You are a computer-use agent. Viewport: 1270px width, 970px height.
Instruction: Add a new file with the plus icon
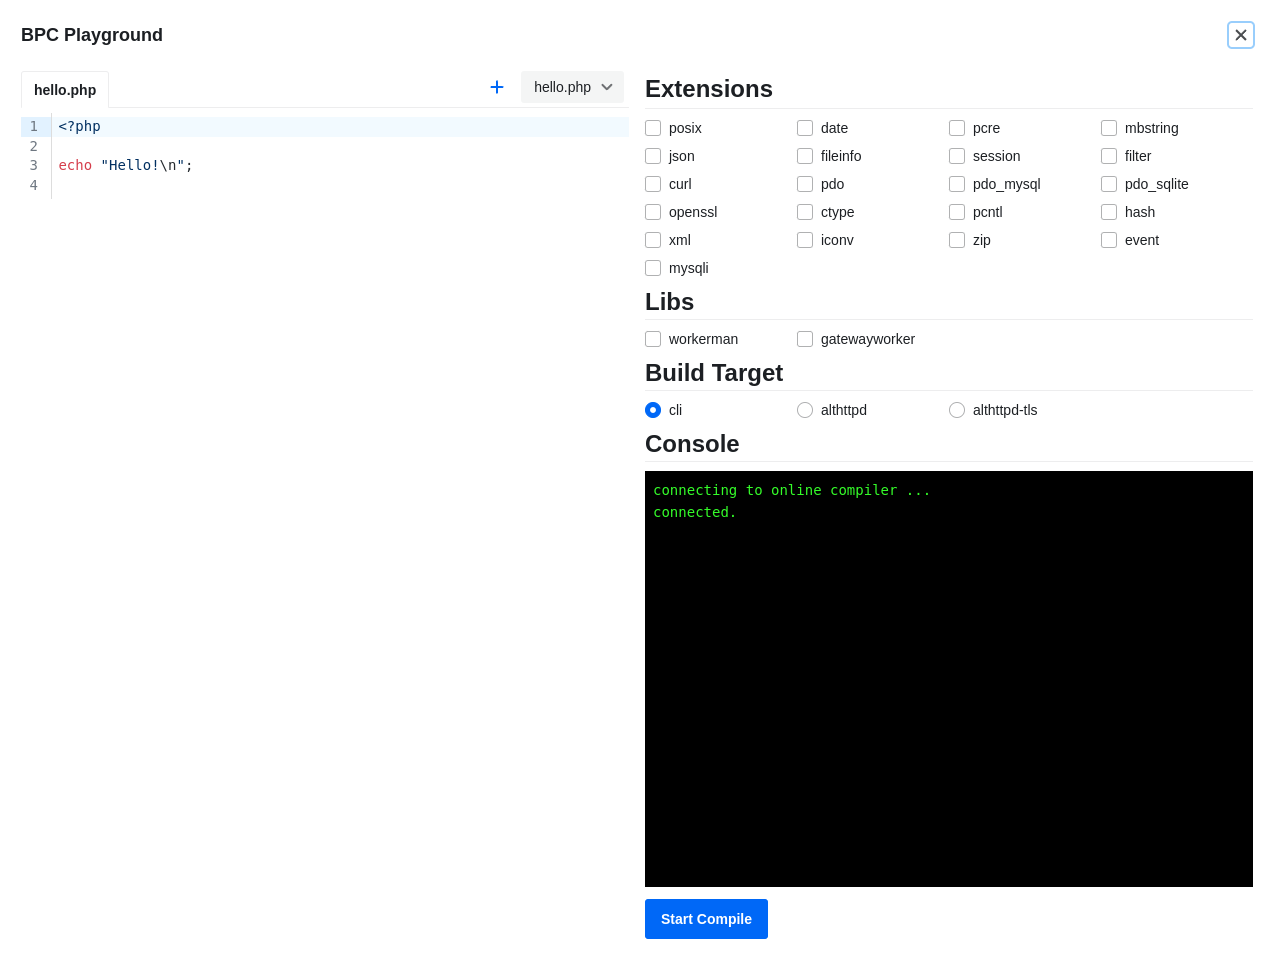(497, 87)
